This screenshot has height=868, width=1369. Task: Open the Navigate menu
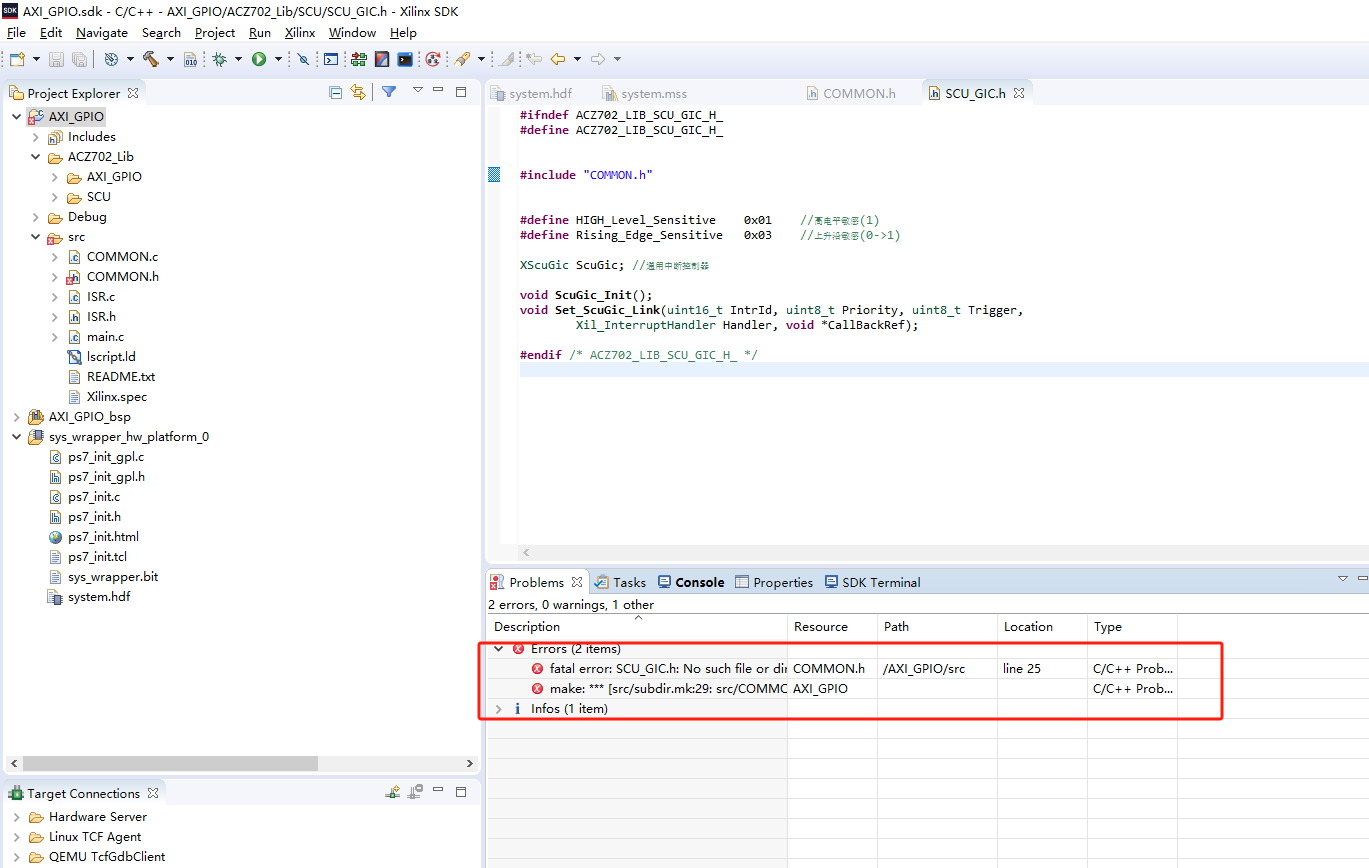102,33
